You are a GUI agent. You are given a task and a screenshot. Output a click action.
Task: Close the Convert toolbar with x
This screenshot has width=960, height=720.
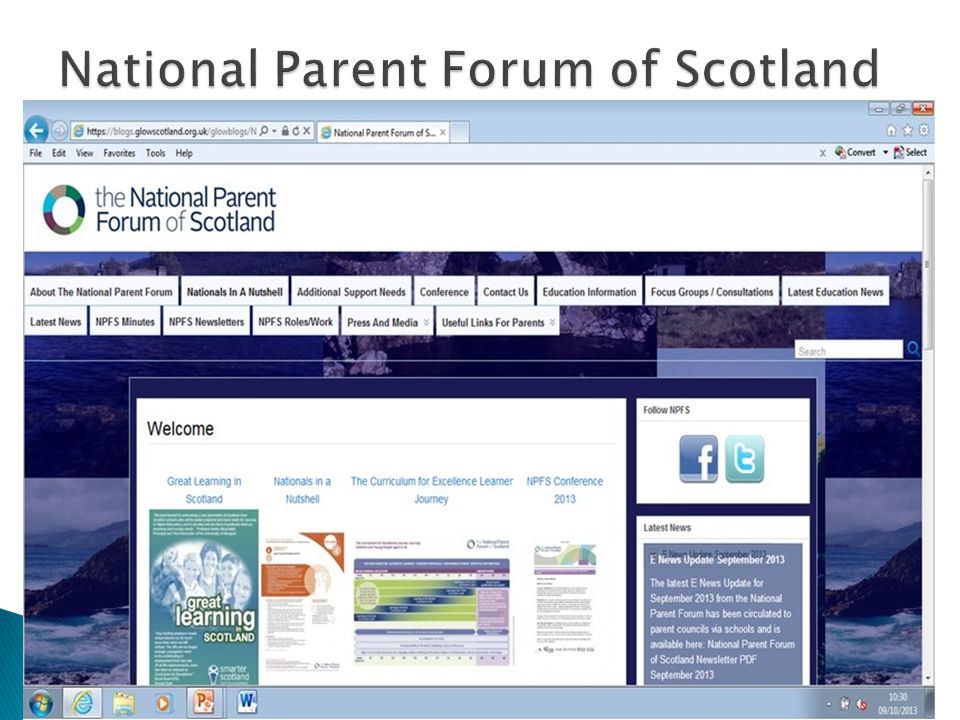tap(822, 153)
